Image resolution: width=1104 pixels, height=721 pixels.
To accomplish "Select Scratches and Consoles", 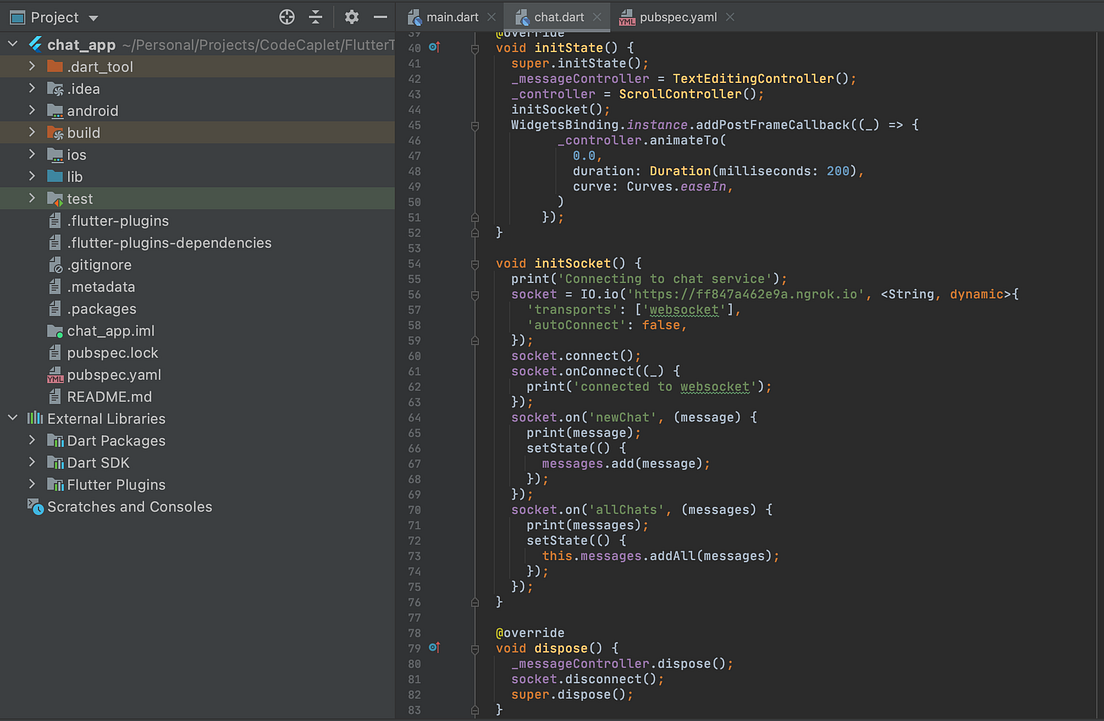I will [x=129, y=507].
